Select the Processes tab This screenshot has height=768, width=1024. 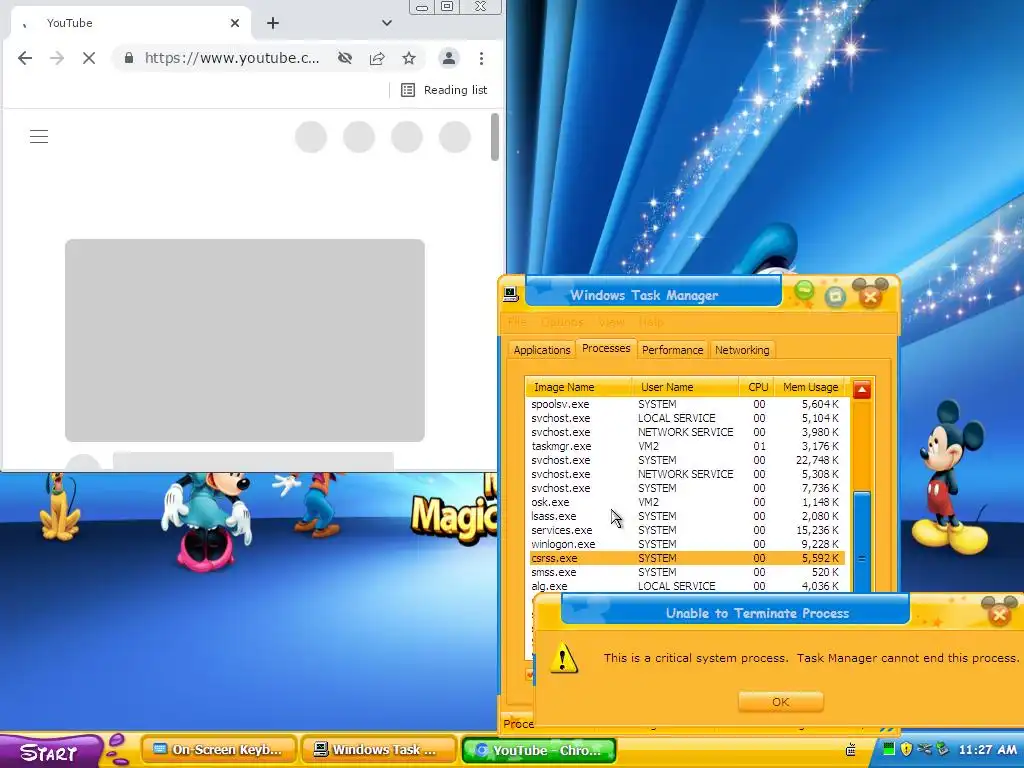click(x=606, y=348)
